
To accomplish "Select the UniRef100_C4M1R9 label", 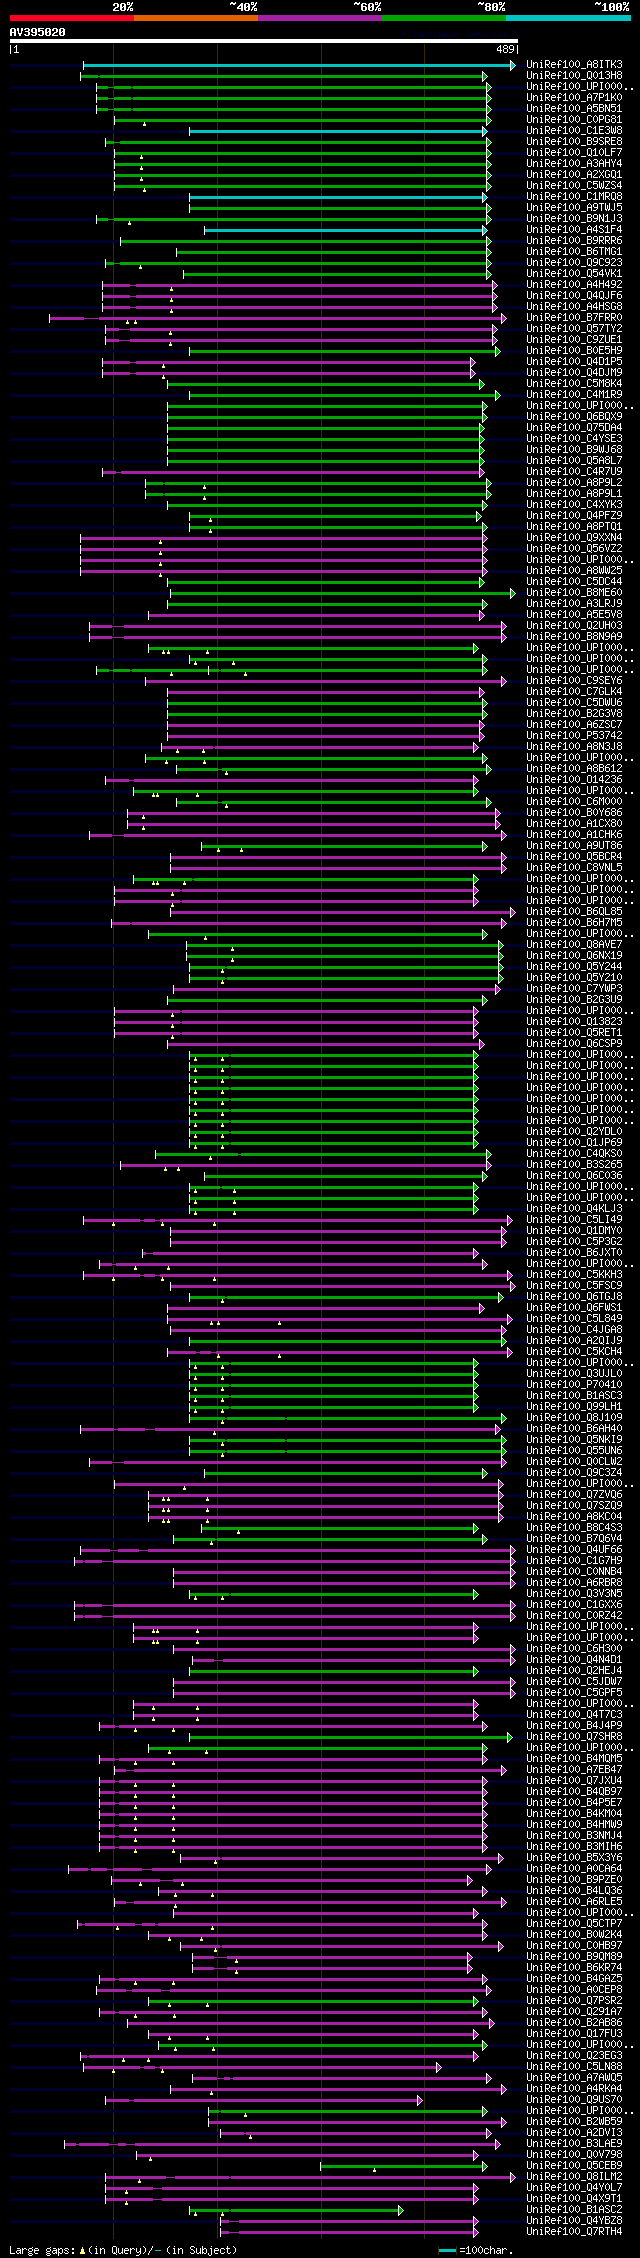I will coord(574,395).
